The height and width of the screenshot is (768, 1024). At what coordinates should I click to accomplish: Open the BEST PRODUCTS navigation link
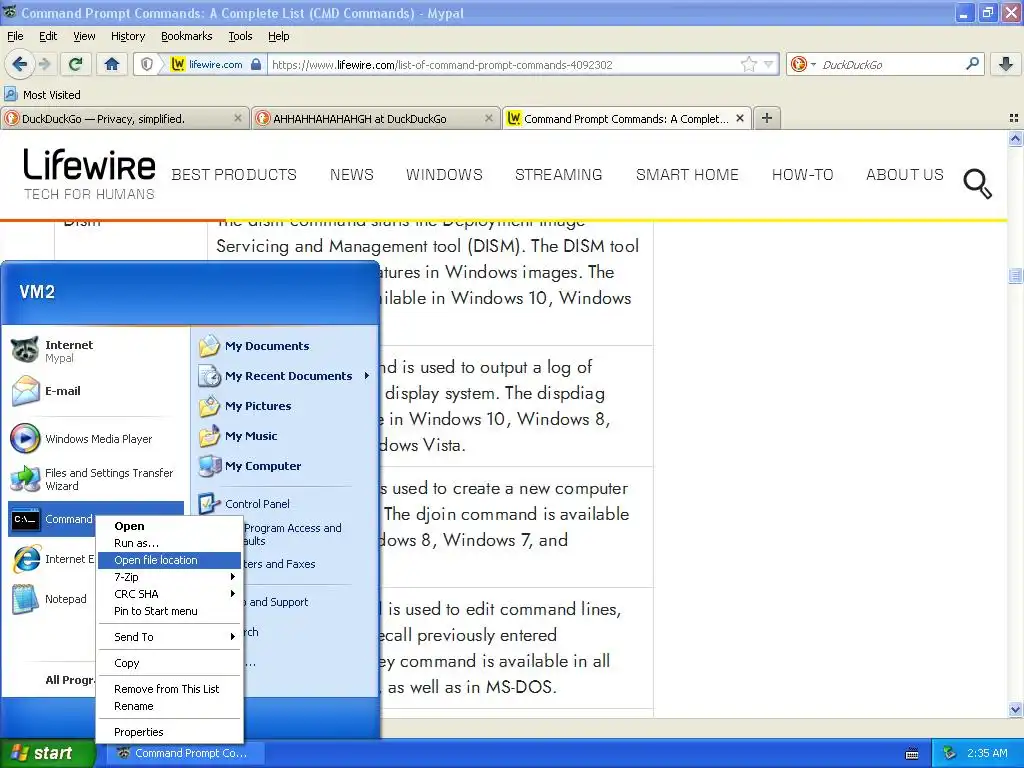234,174
